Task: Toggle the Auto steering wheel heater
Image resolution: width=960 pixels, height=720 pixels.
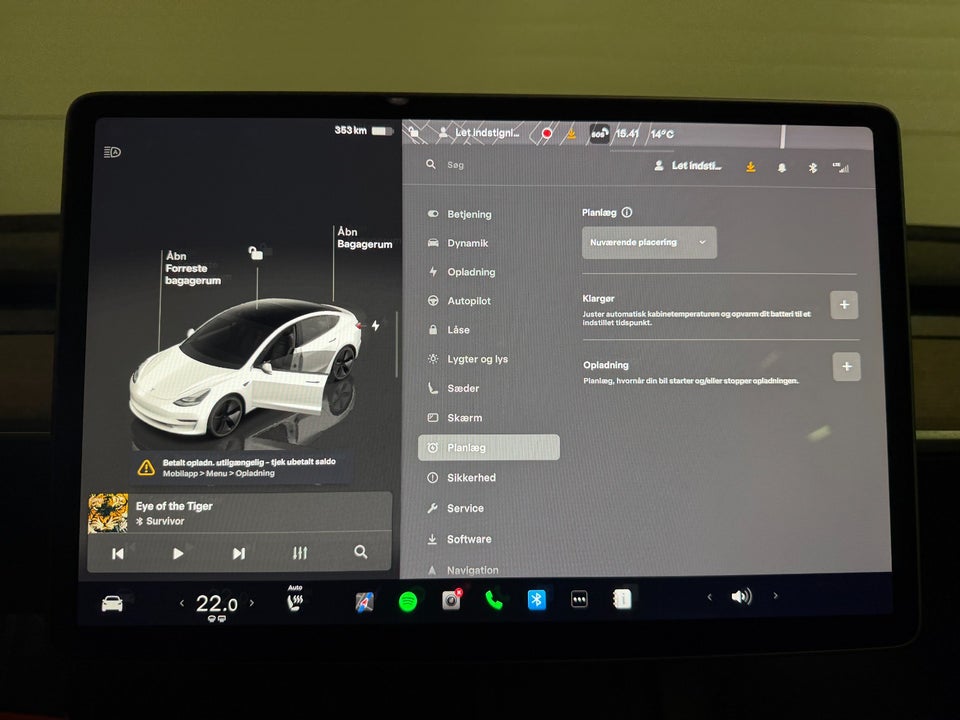Action: click(x=294, y=598)
